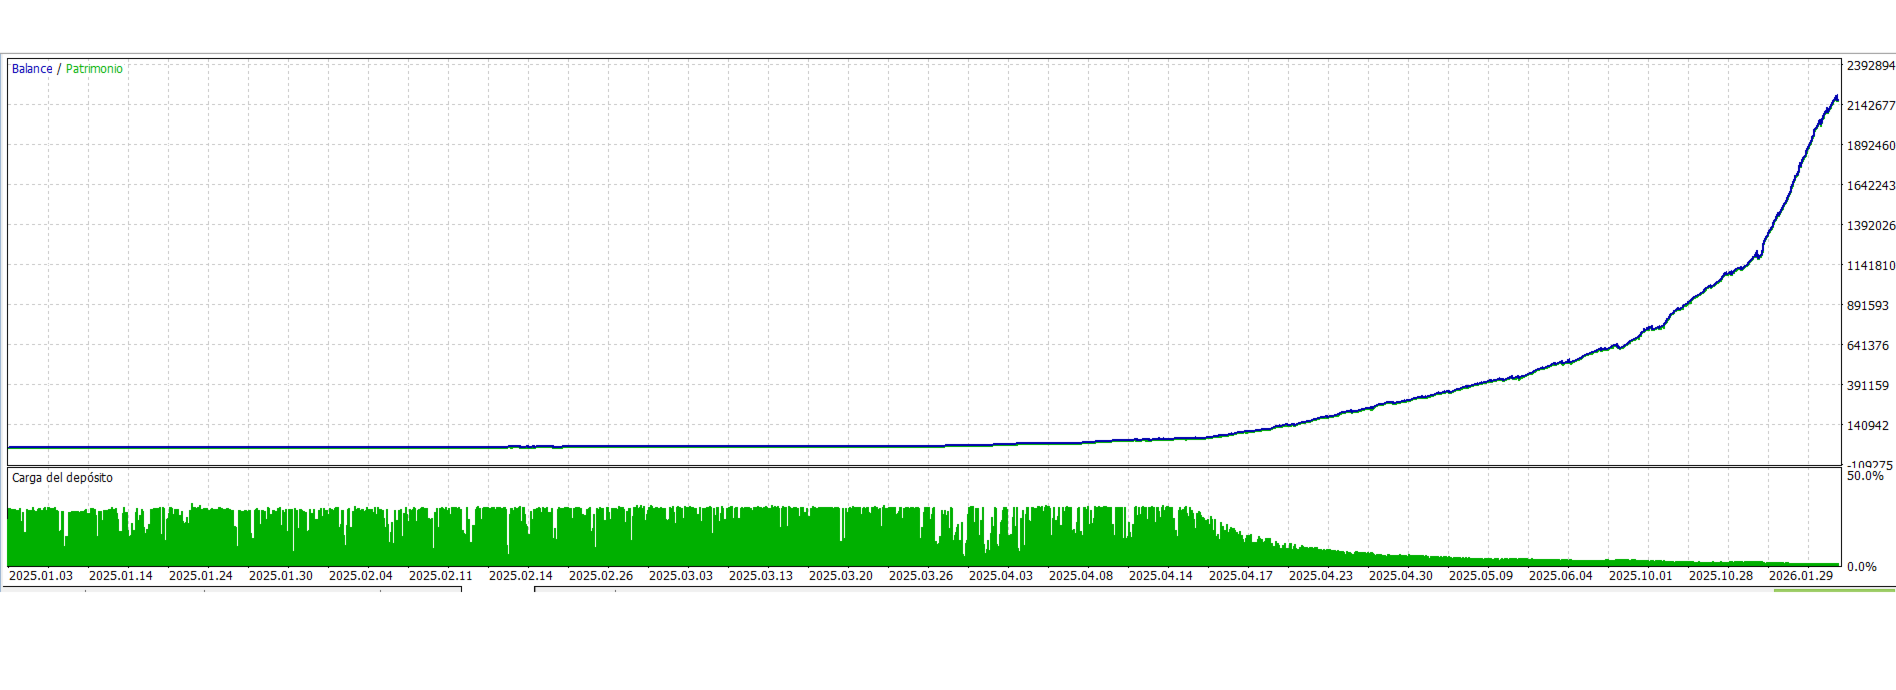This screenshot has height=690, width=1896.
Task: Click the Balance legend label
Action: coord(32,69)
